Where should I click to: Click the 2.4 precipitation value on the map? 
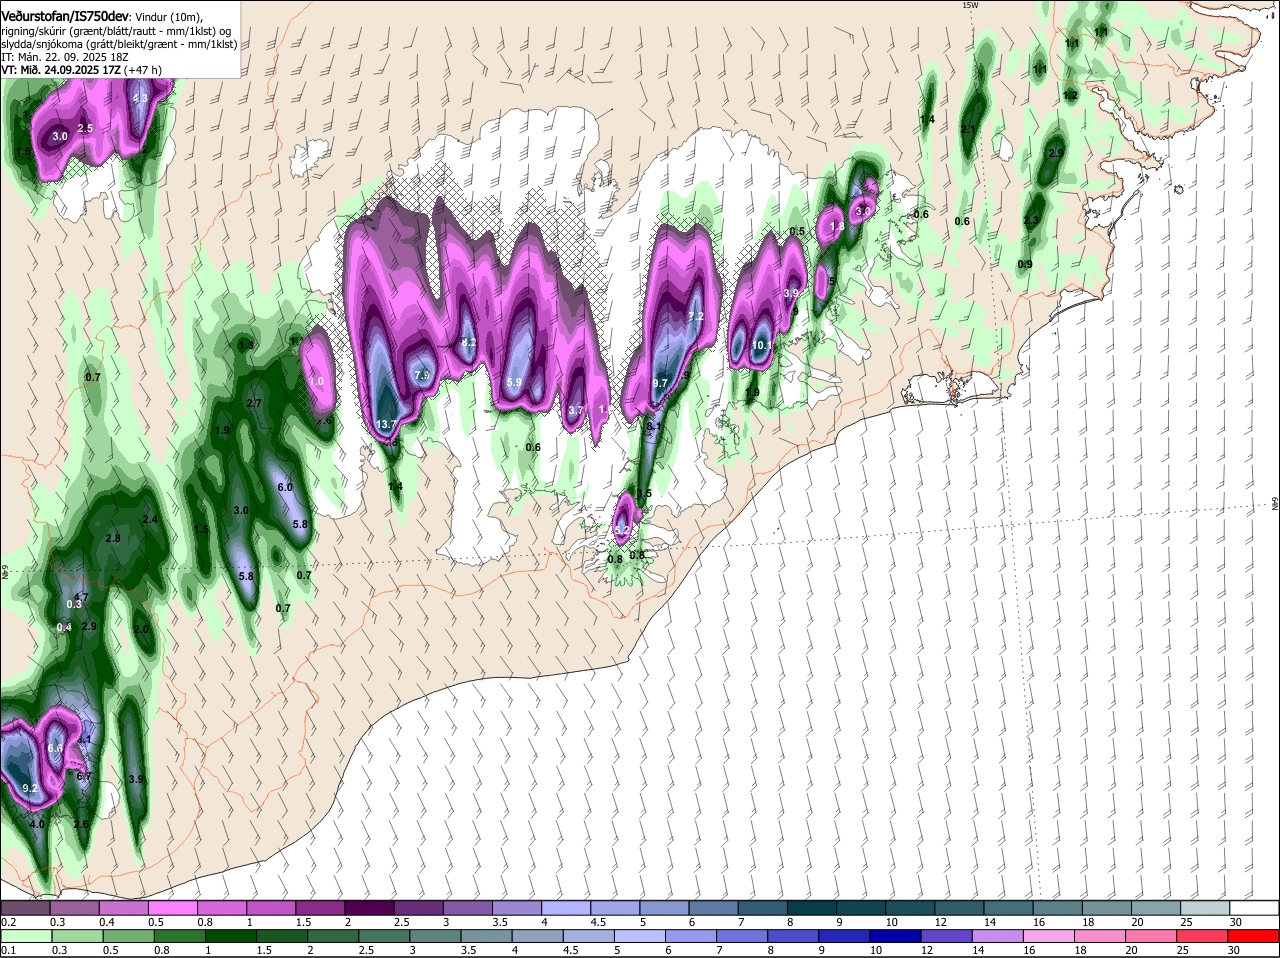[150, 520]
